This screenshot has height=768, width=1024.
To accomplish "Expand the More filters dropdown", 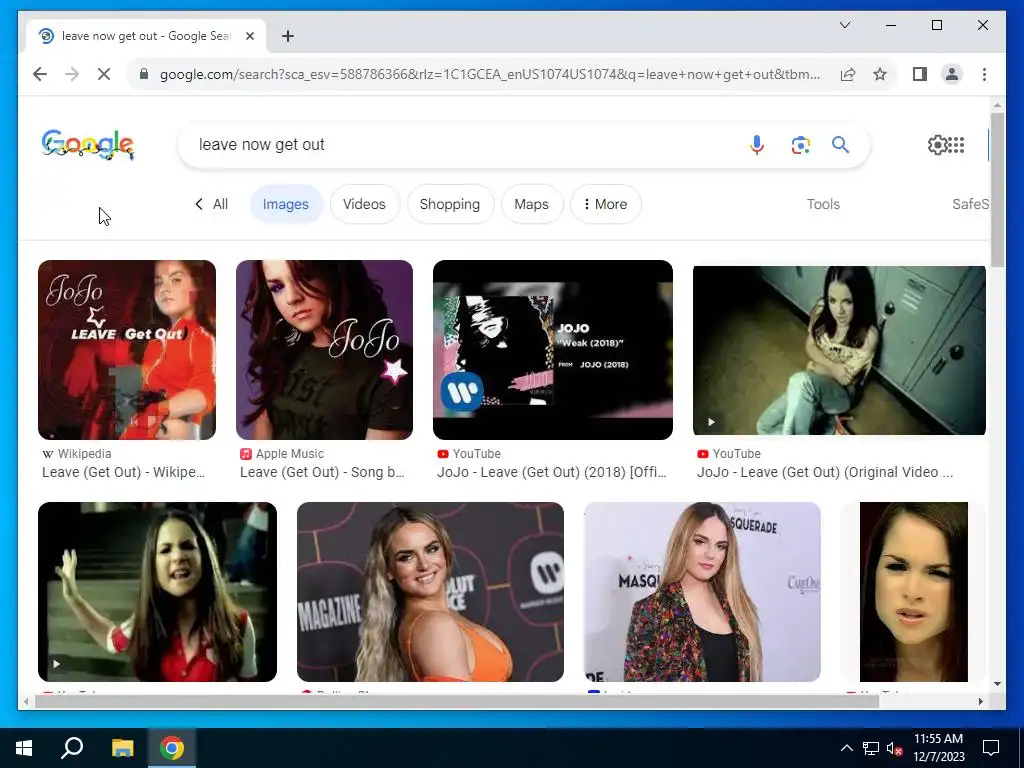I will (x=605, y=204).
